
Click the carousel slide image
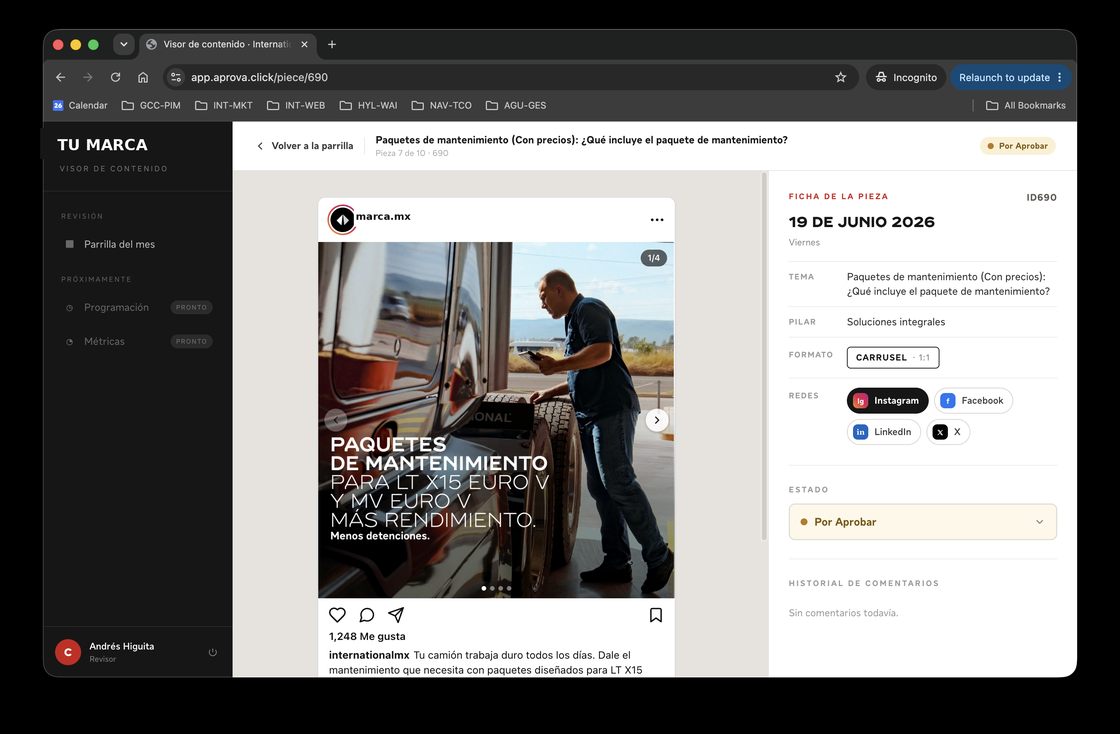coord(496,420)
